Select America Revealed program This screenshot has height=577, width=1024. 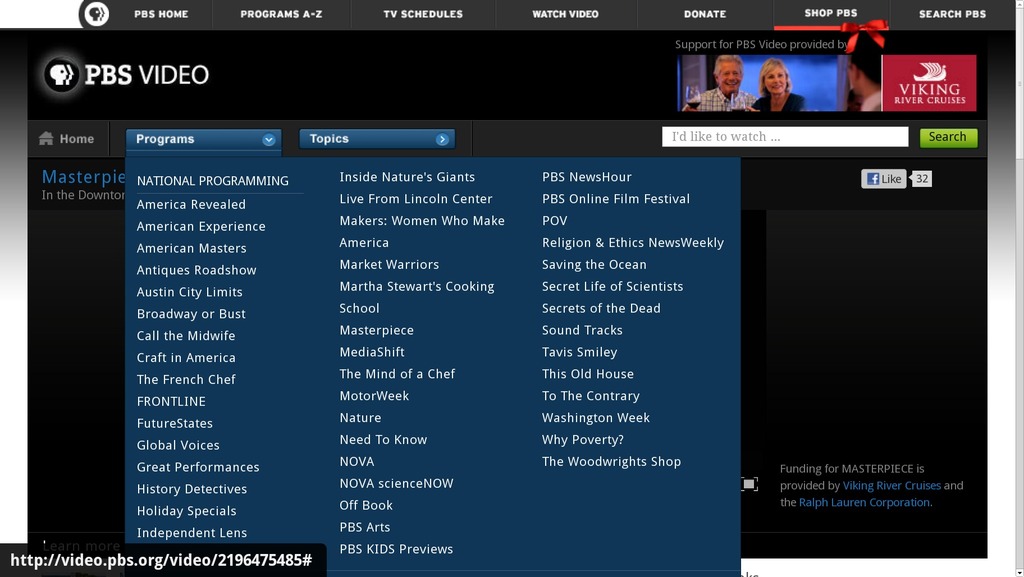tap(191, 204)
